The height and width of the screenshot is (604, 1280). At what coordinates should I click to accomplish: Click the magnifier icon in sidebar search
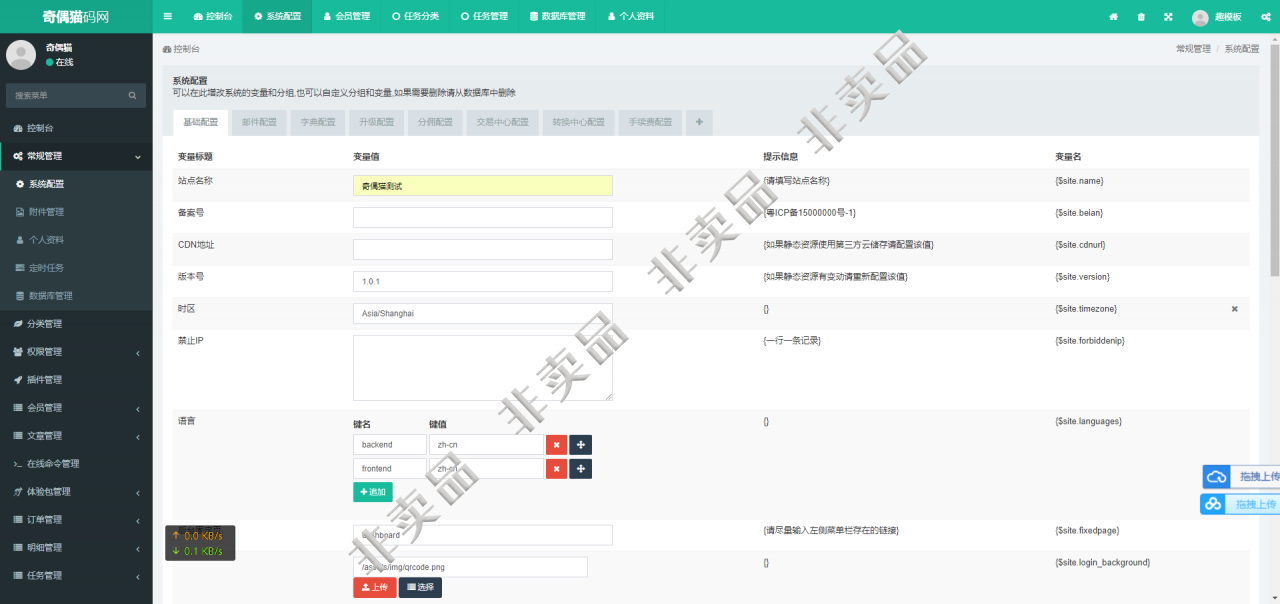click(x=132, y=96)
